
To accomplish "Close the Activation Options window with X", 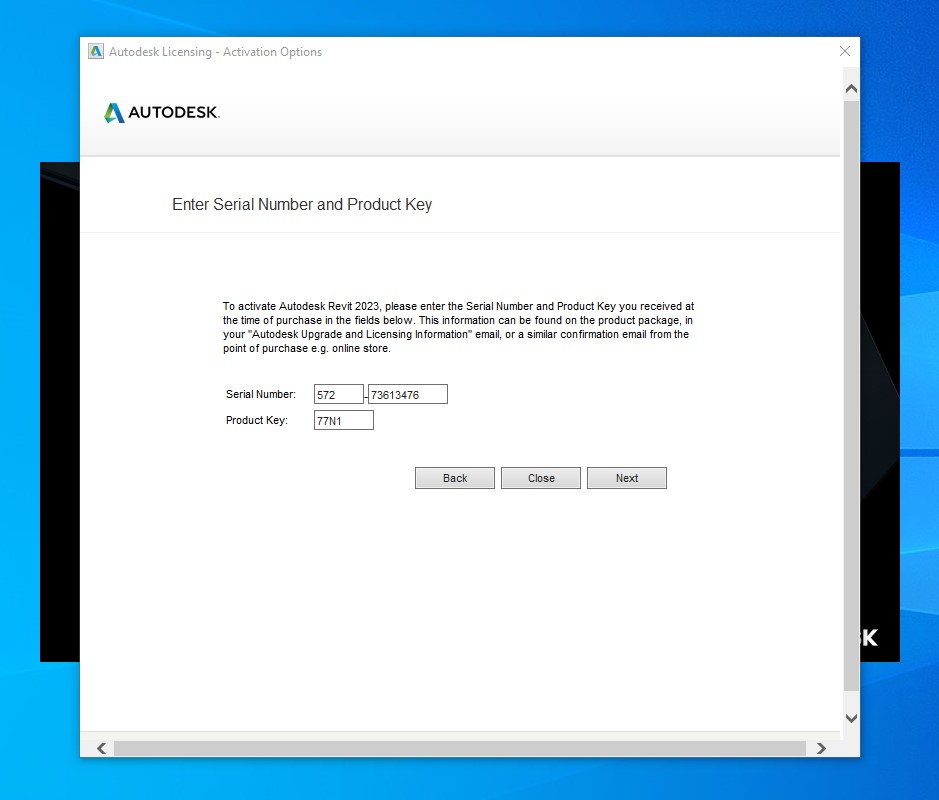I will [845, 51].
